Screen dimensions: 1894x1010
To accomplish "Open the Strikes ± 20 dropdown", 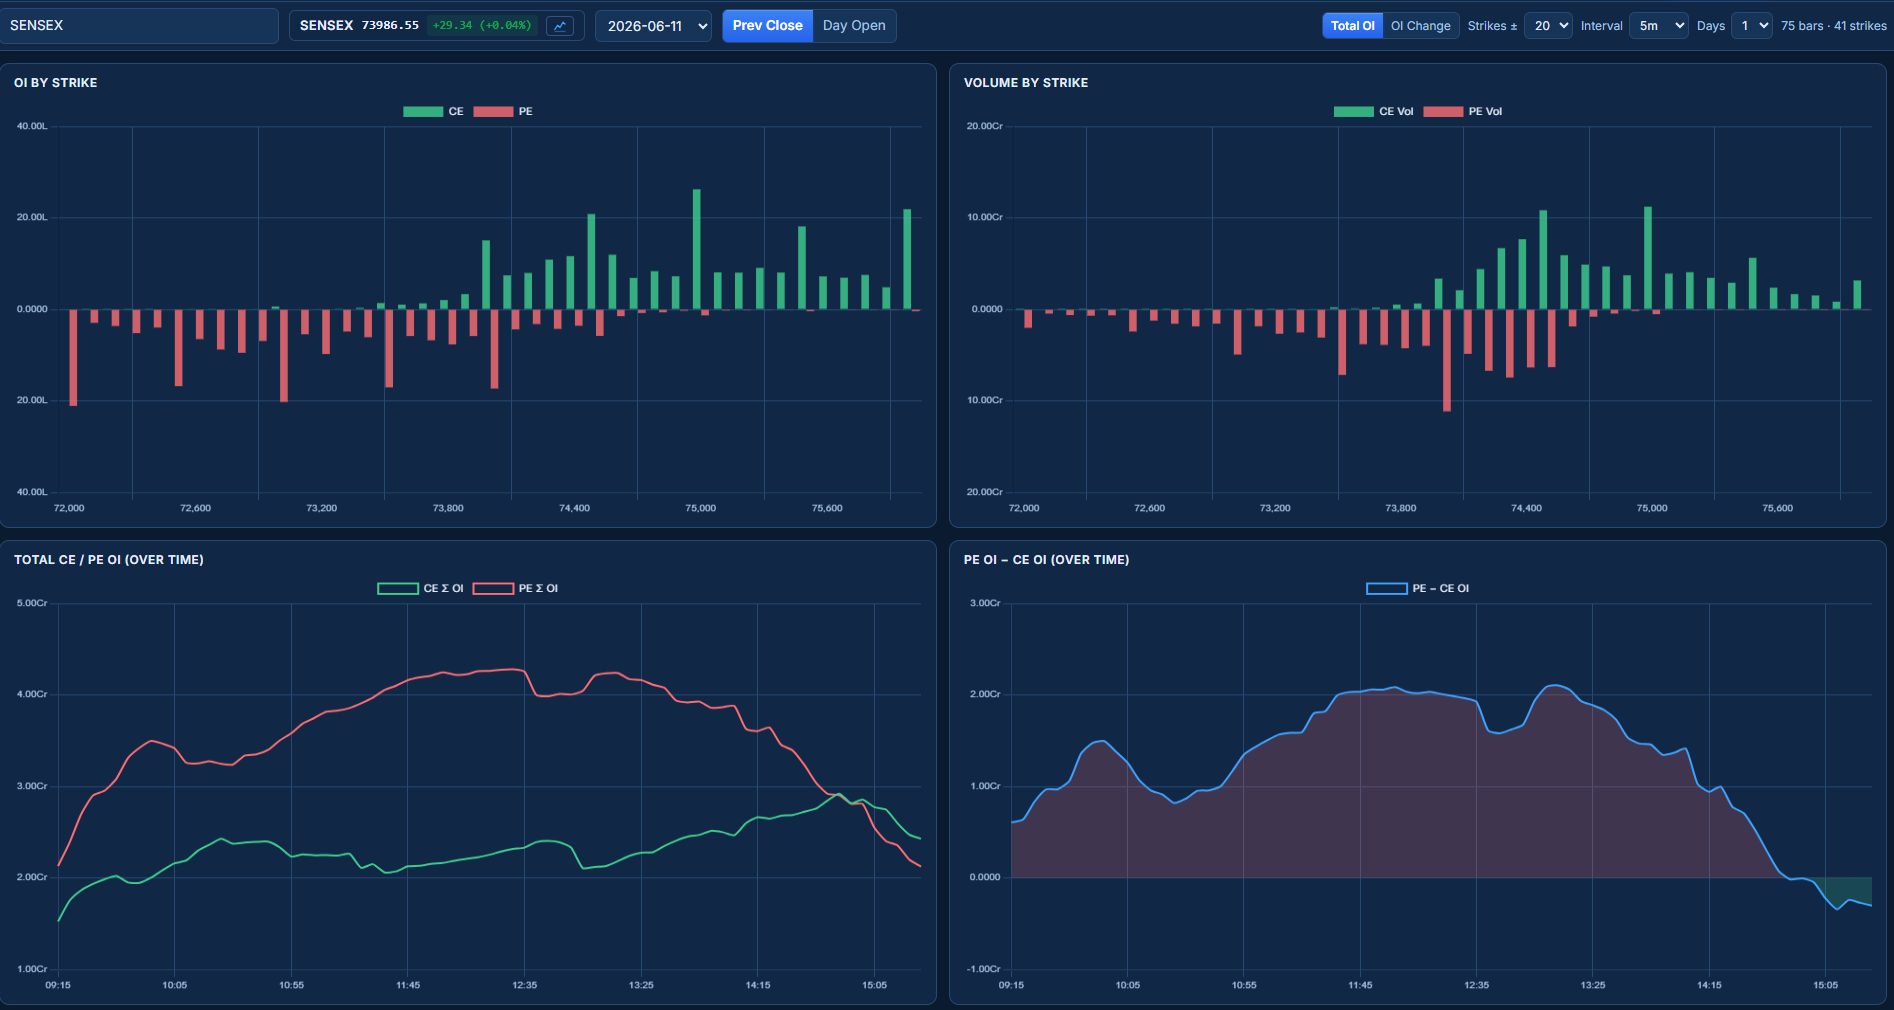I will (1548, 26).
